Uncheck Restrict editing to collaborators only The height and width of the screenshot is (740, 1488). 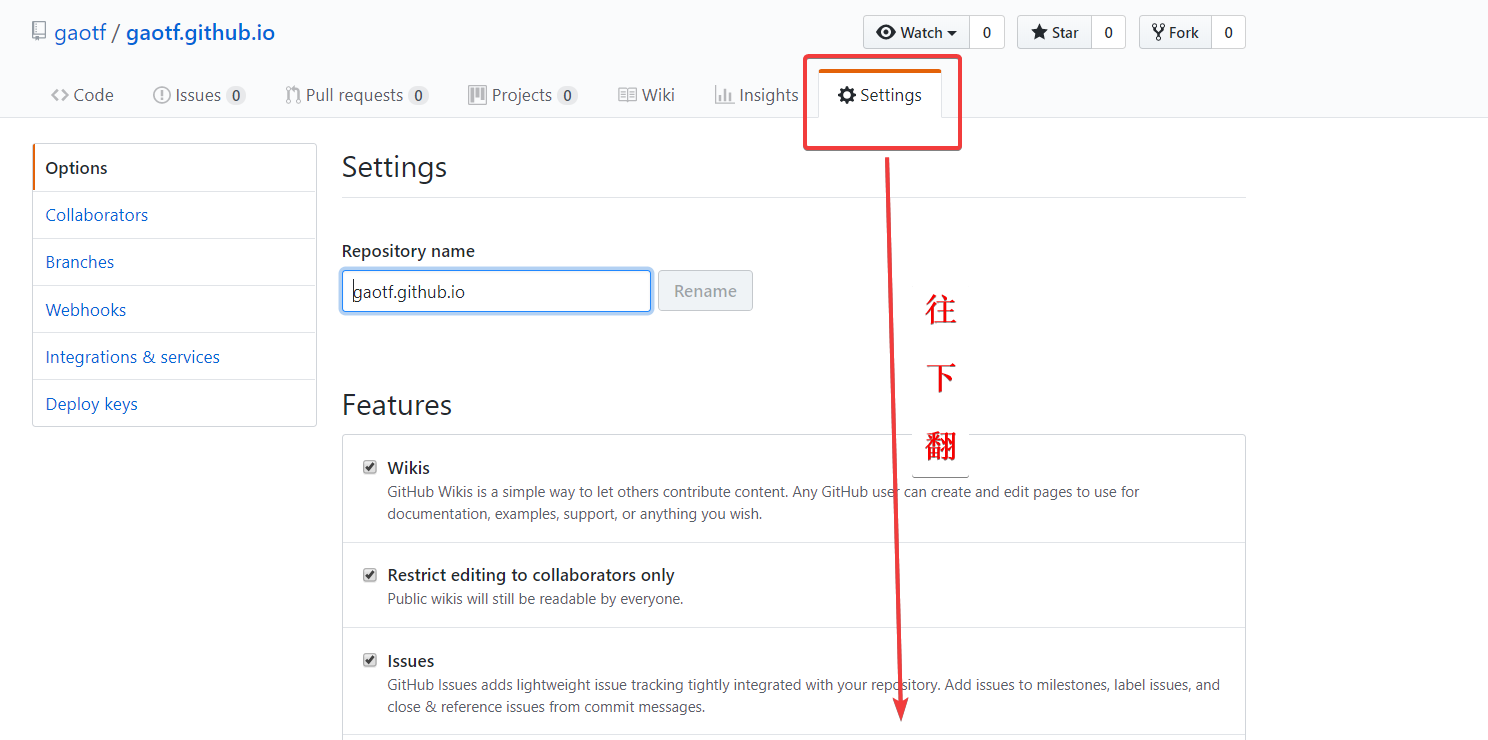[370, 575]
